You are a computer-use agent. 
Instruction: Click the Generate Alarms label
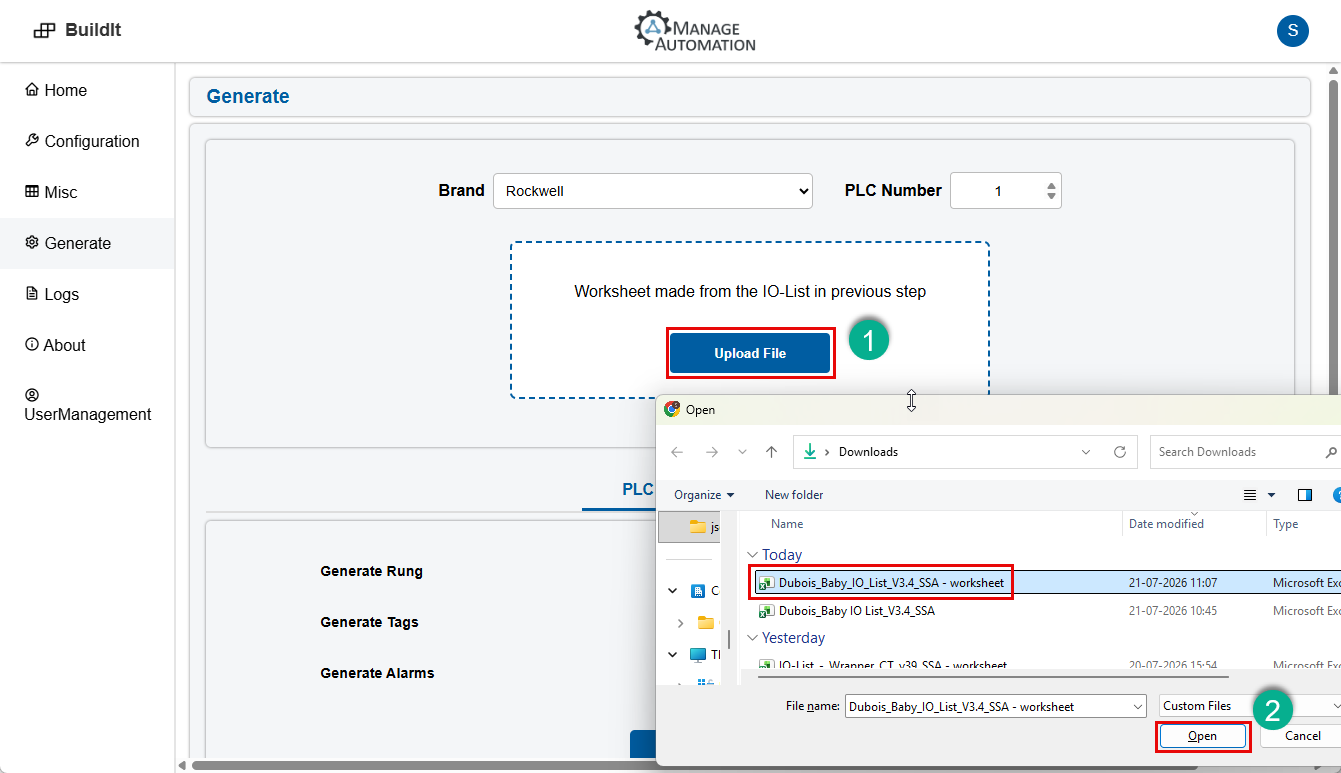[377, 673]
